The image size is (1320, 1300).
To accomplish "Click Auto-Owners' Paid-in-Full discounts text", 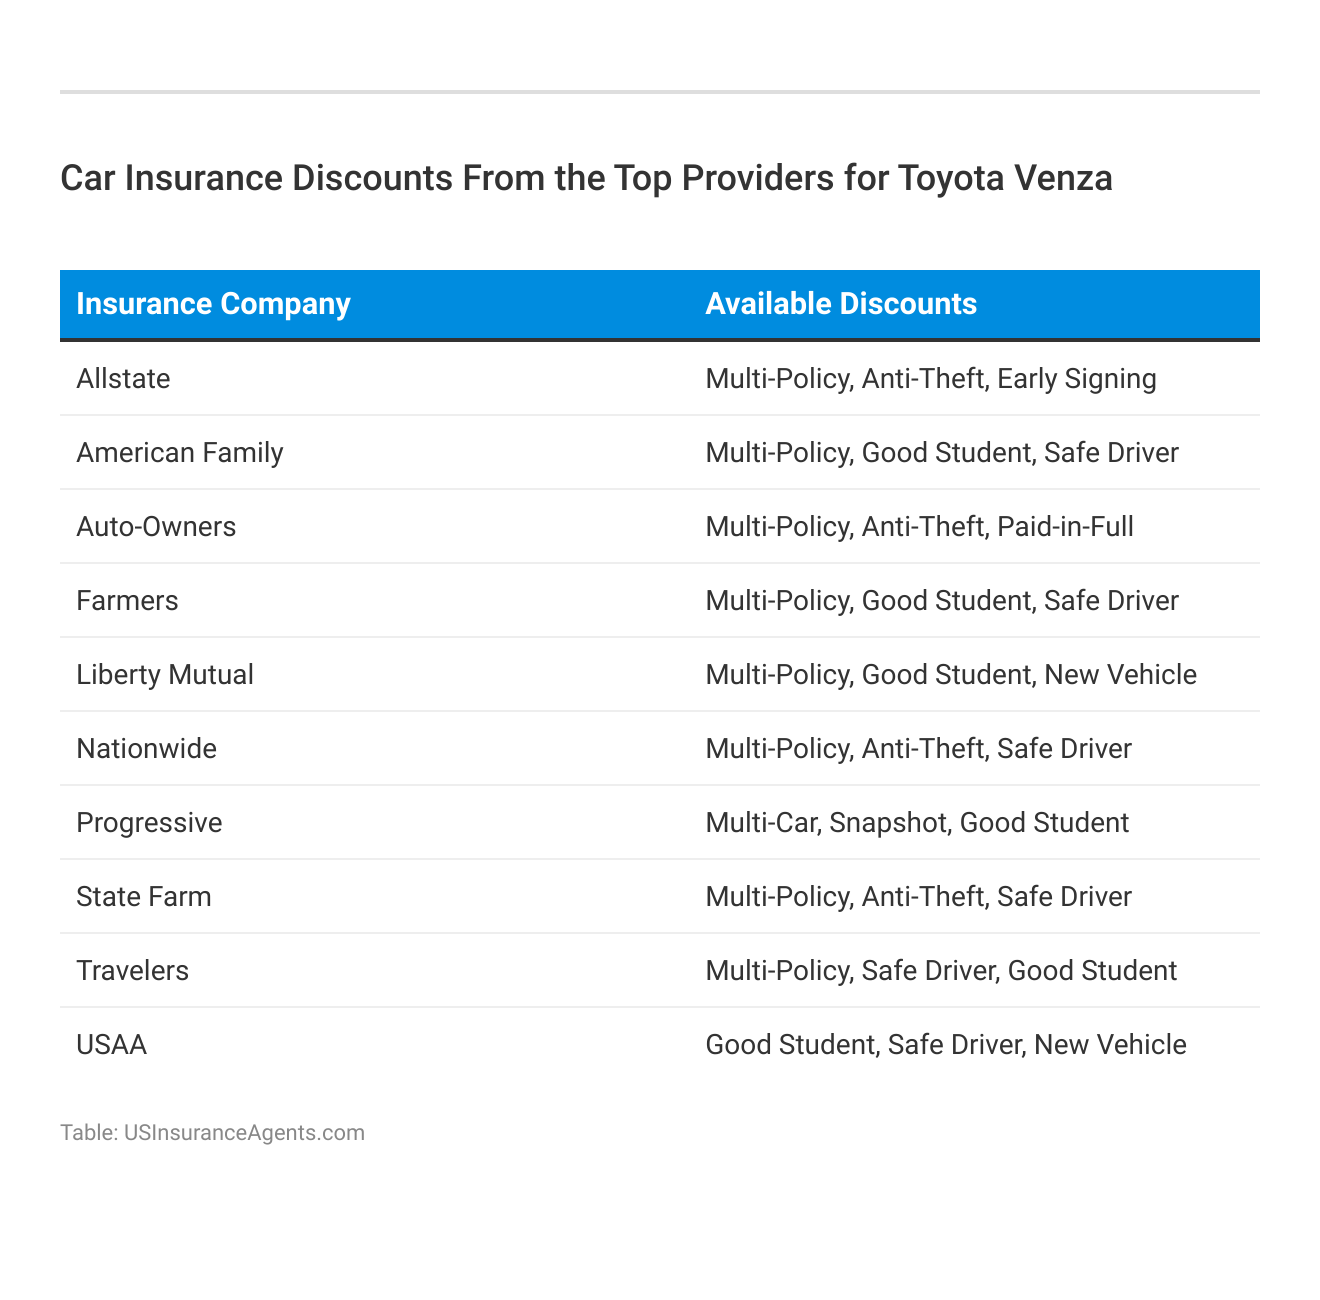I will 1065,527.
